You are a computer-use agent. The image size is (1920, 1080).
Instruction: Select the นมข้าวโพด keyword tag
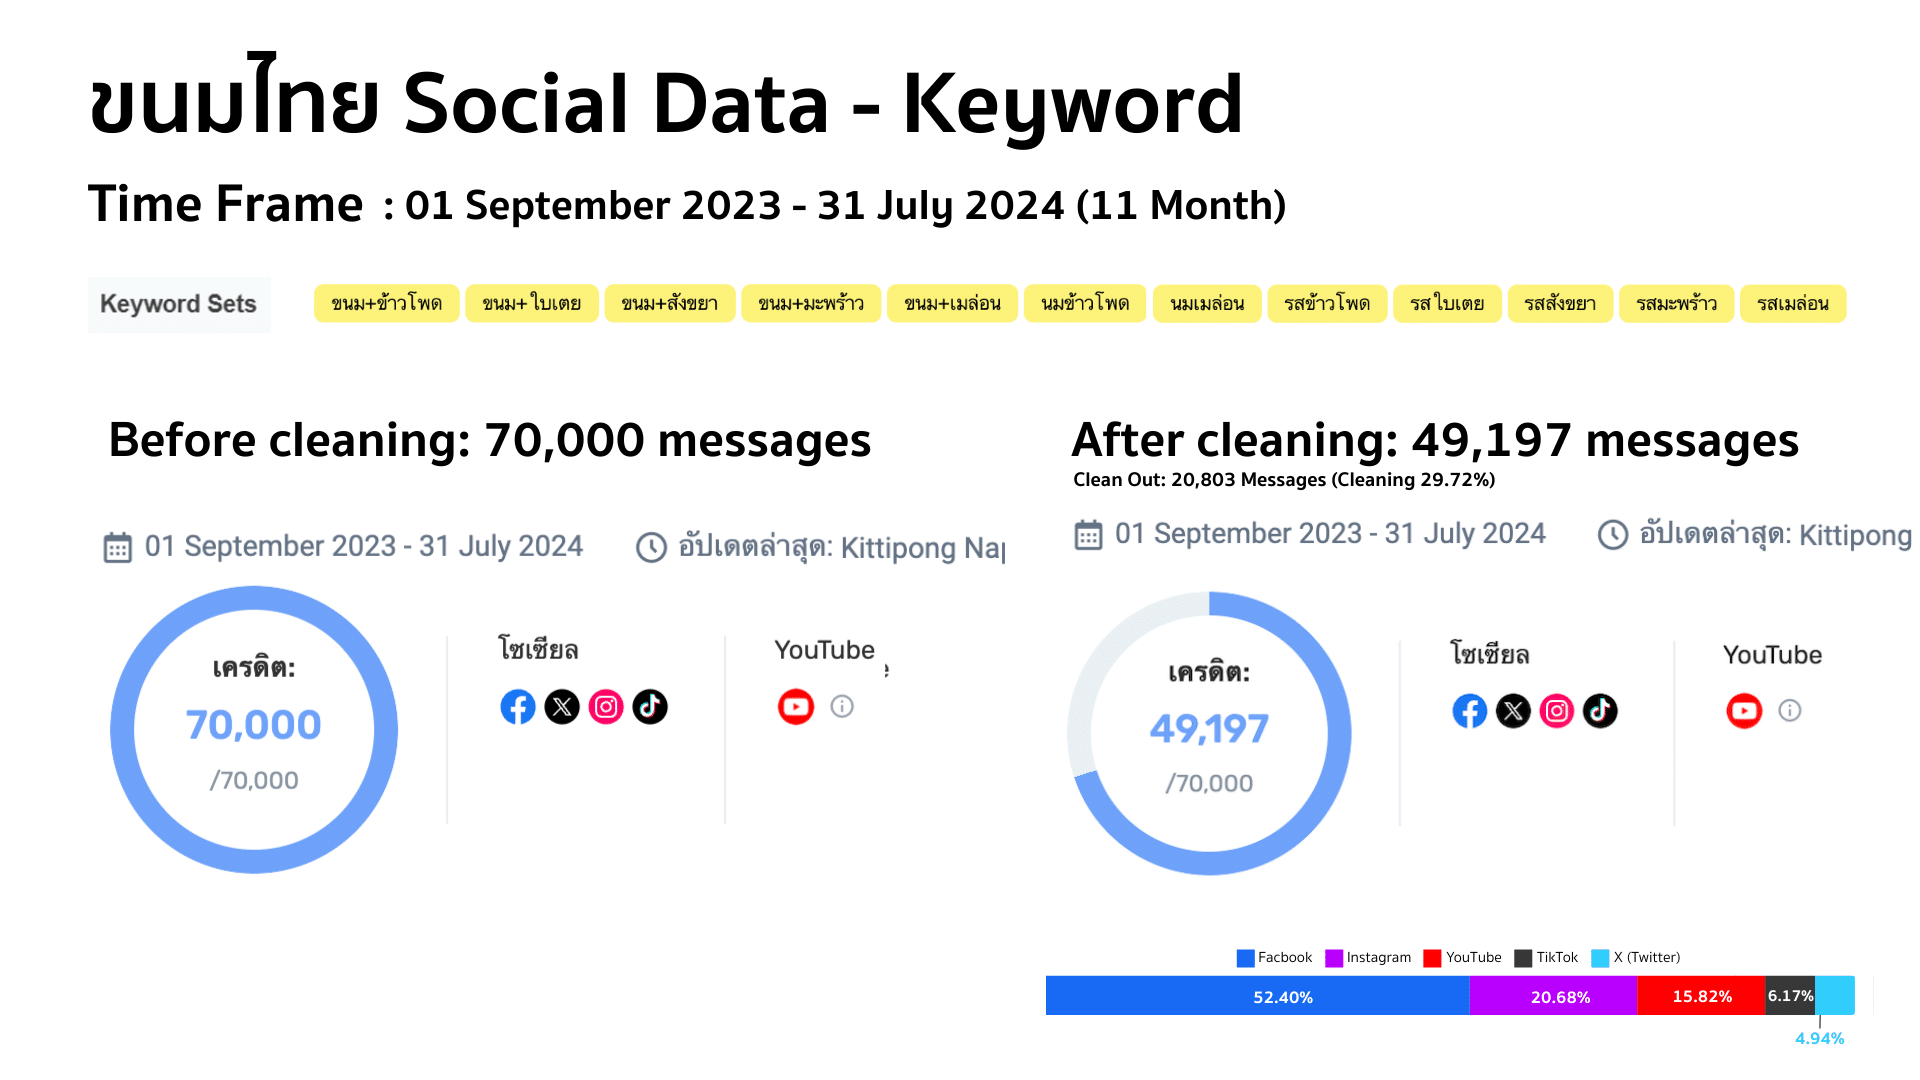(x=1085, y=304)
